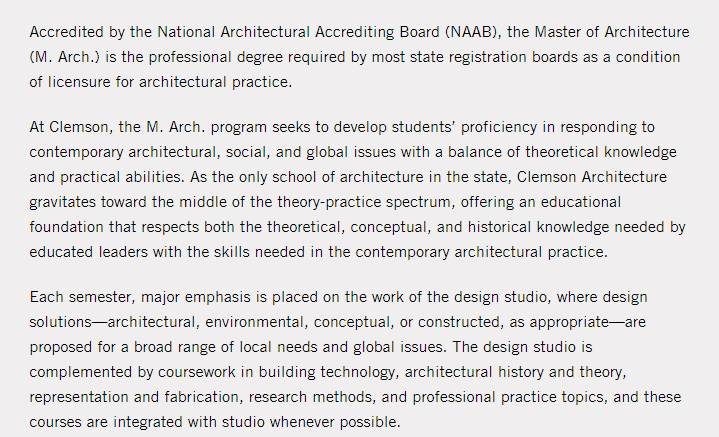Click "design studio" in "work of the design studio"
The height and width of the screenshot is (437, 719).
(501, 297)
